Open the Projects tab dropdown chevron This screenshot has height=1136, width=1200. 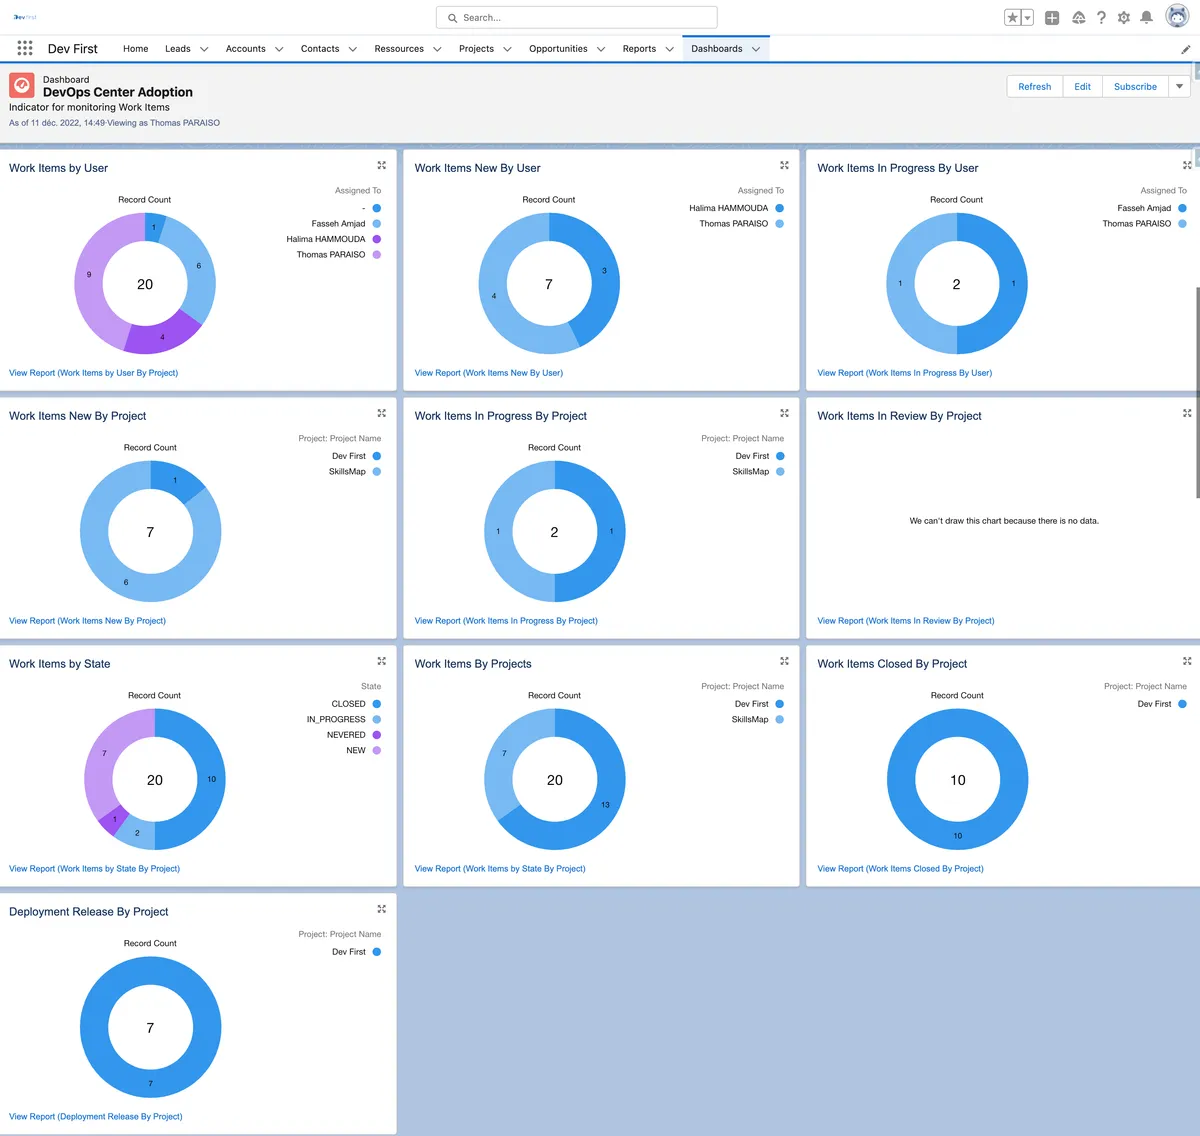pos(507,49)
